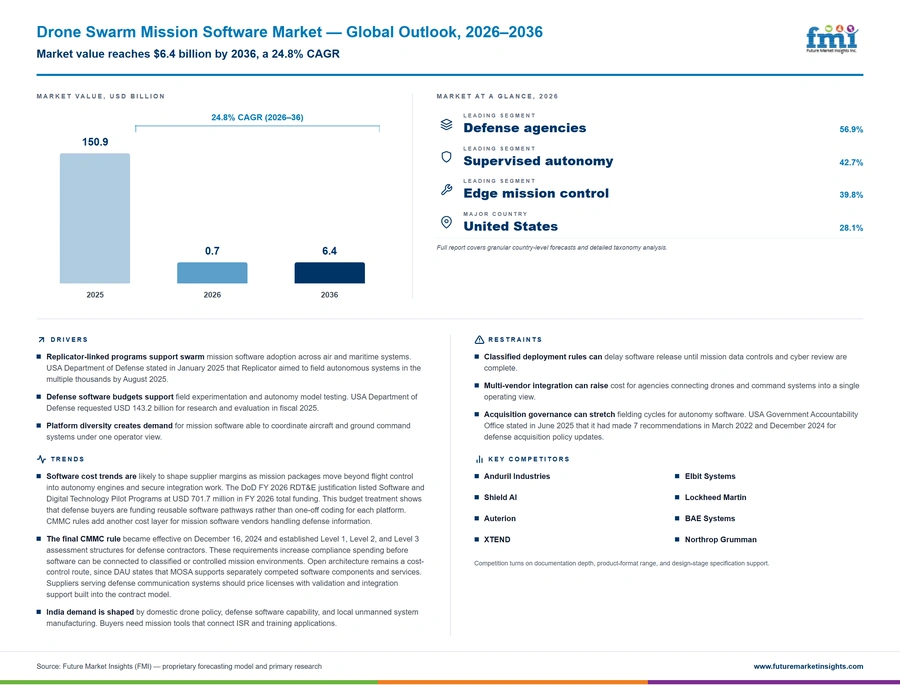Click the 56.9% share value

(851, 130)
